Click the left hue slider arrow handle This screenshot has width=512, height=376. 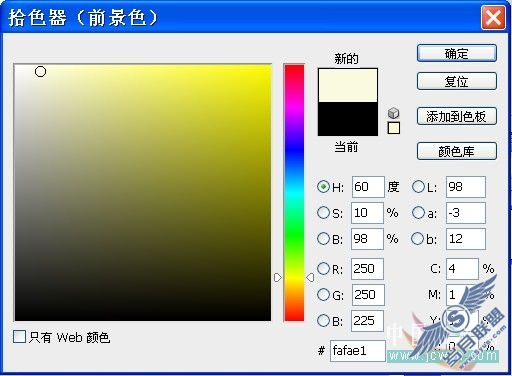(277, 277)
